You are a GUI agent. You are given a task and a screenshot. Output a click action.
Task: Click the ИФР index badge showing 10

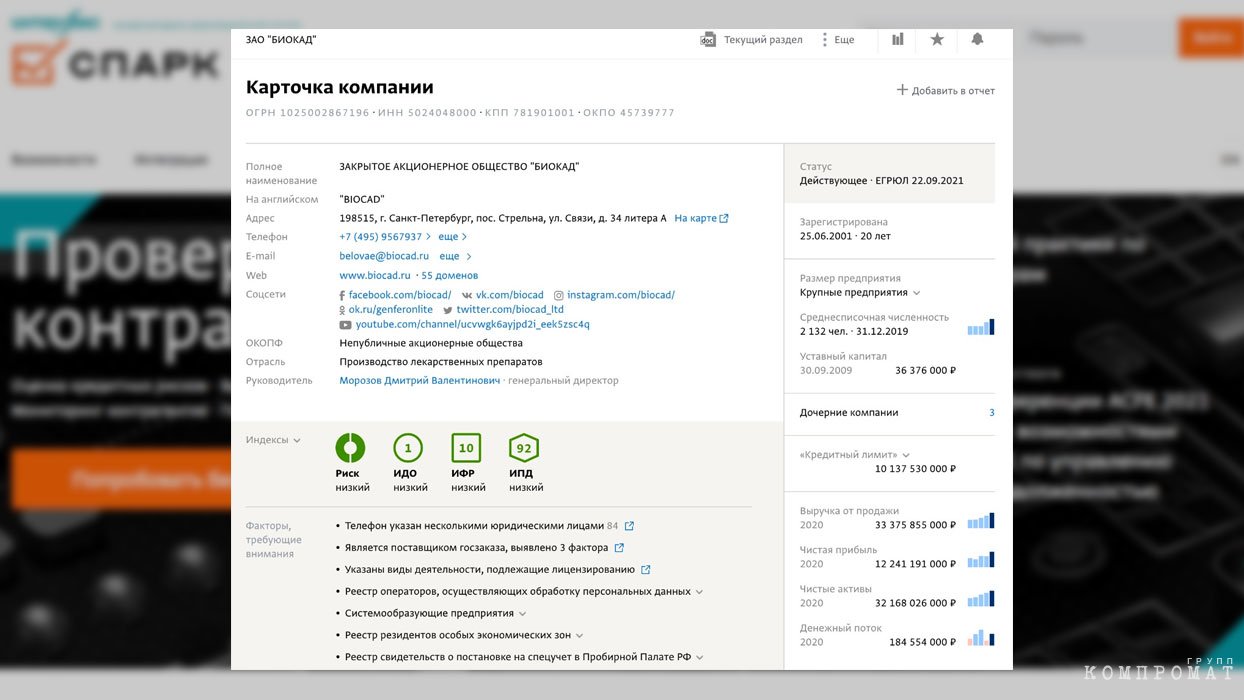click(466, 448)
